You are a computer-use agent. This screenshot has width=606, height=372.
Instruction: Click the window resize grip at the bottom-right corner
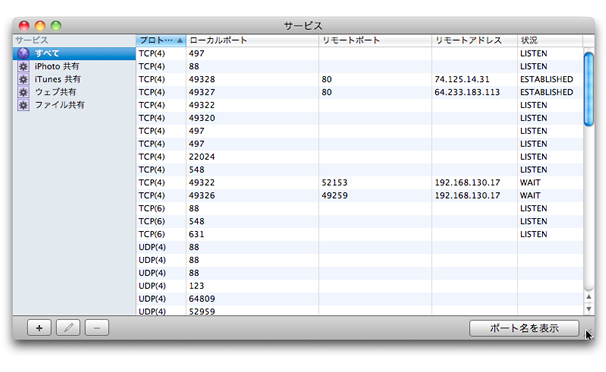(589, 334)
